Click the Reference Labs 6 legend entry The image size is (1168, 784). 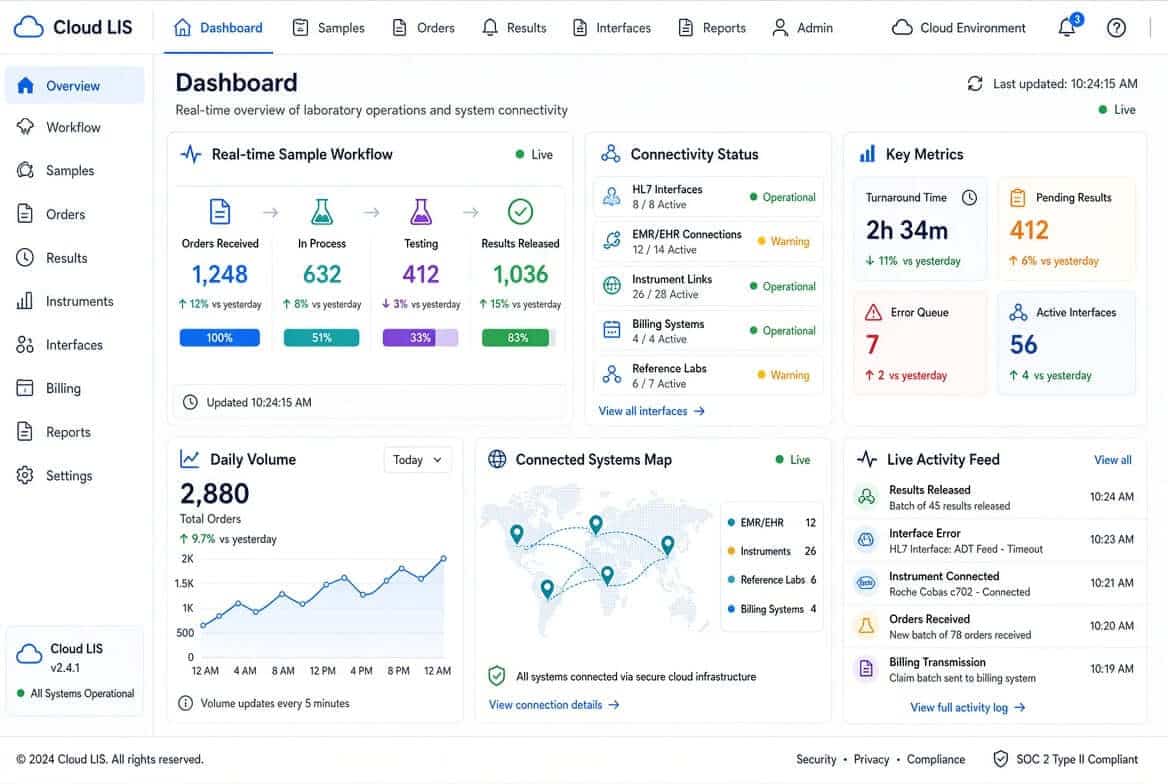tap(772, 580)
